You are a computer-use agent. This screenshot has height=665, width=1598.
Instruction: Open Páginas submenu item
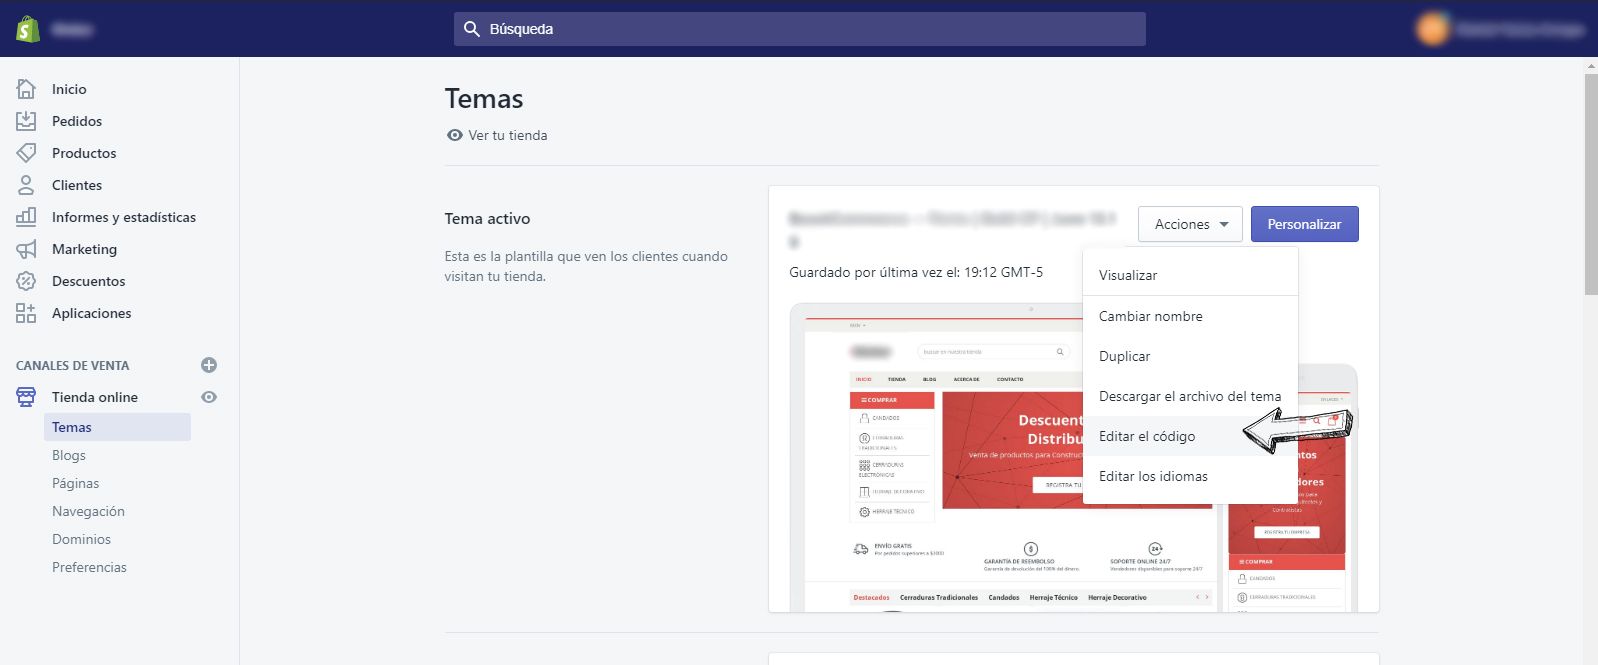click(x=76, y=483)
